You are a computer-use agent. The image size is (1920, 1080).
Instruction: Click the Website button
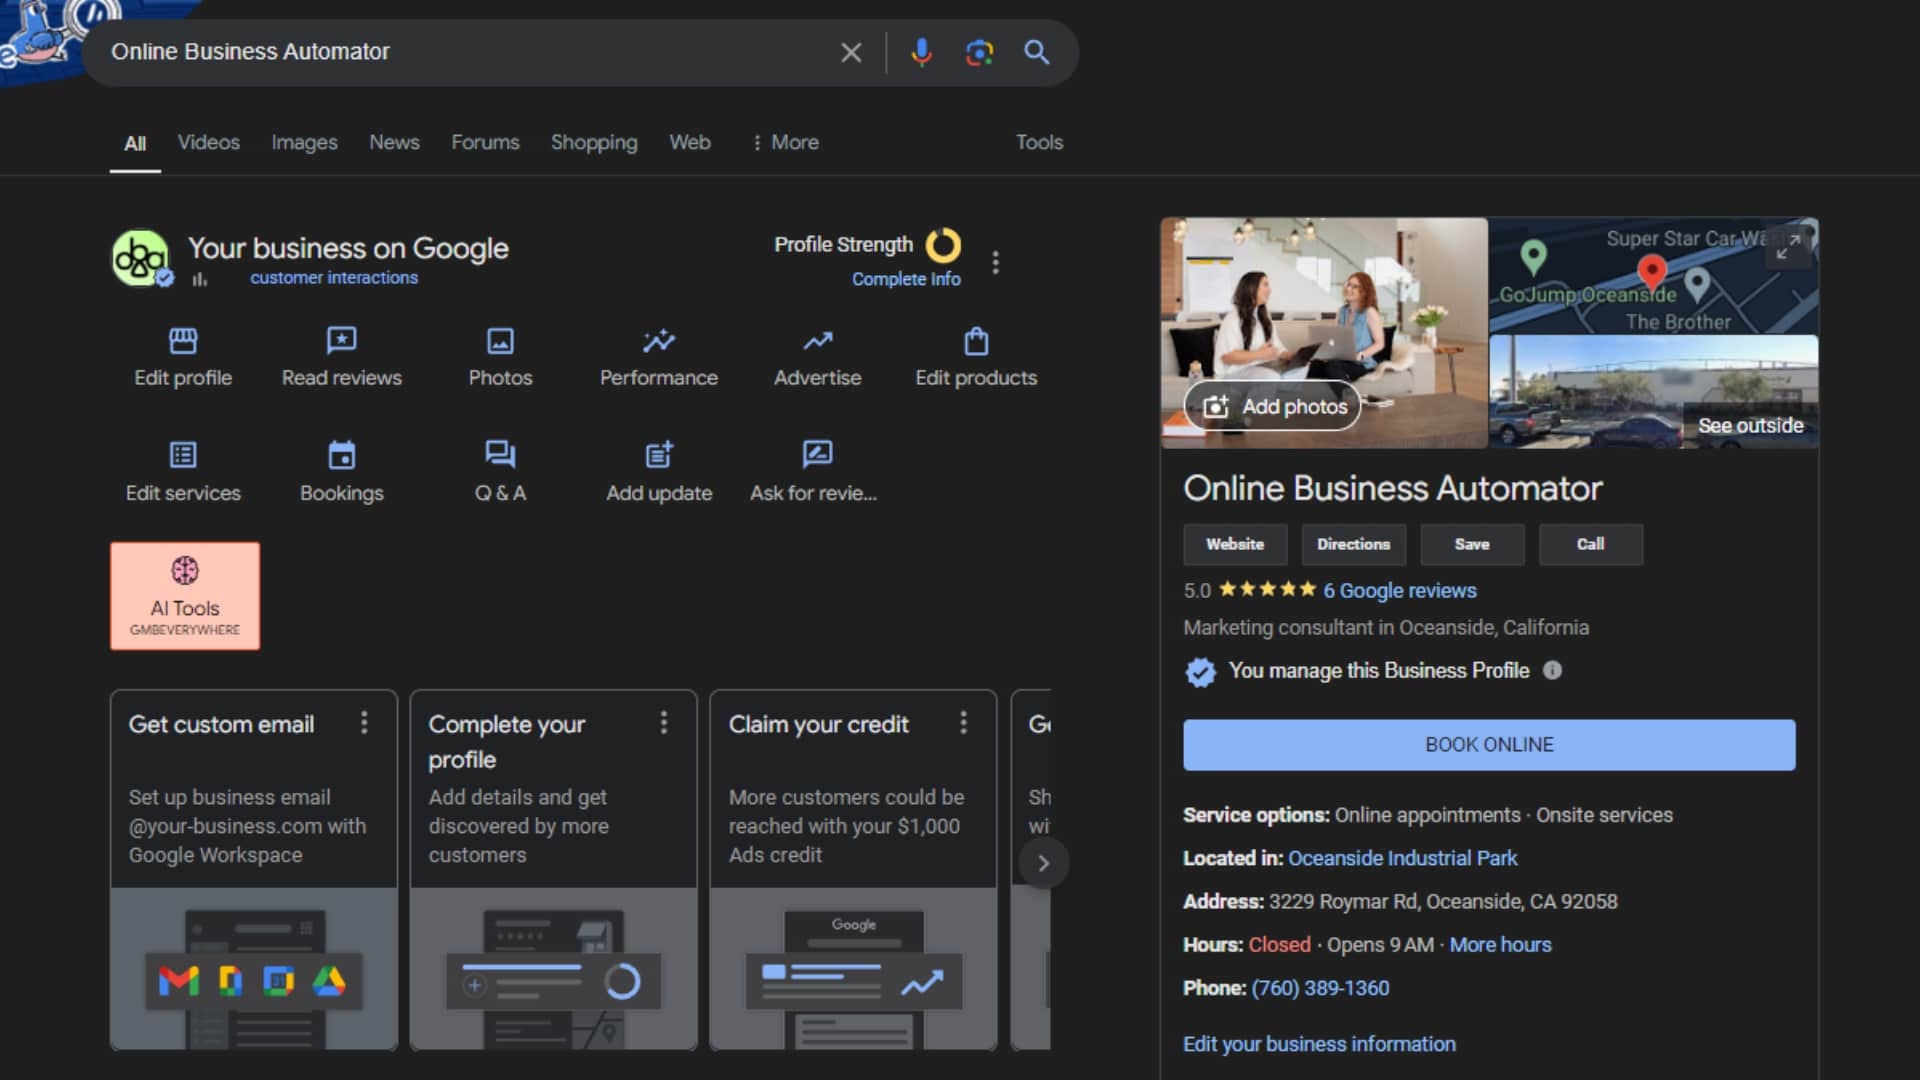pyautogui.click(x=1235, y=544)
